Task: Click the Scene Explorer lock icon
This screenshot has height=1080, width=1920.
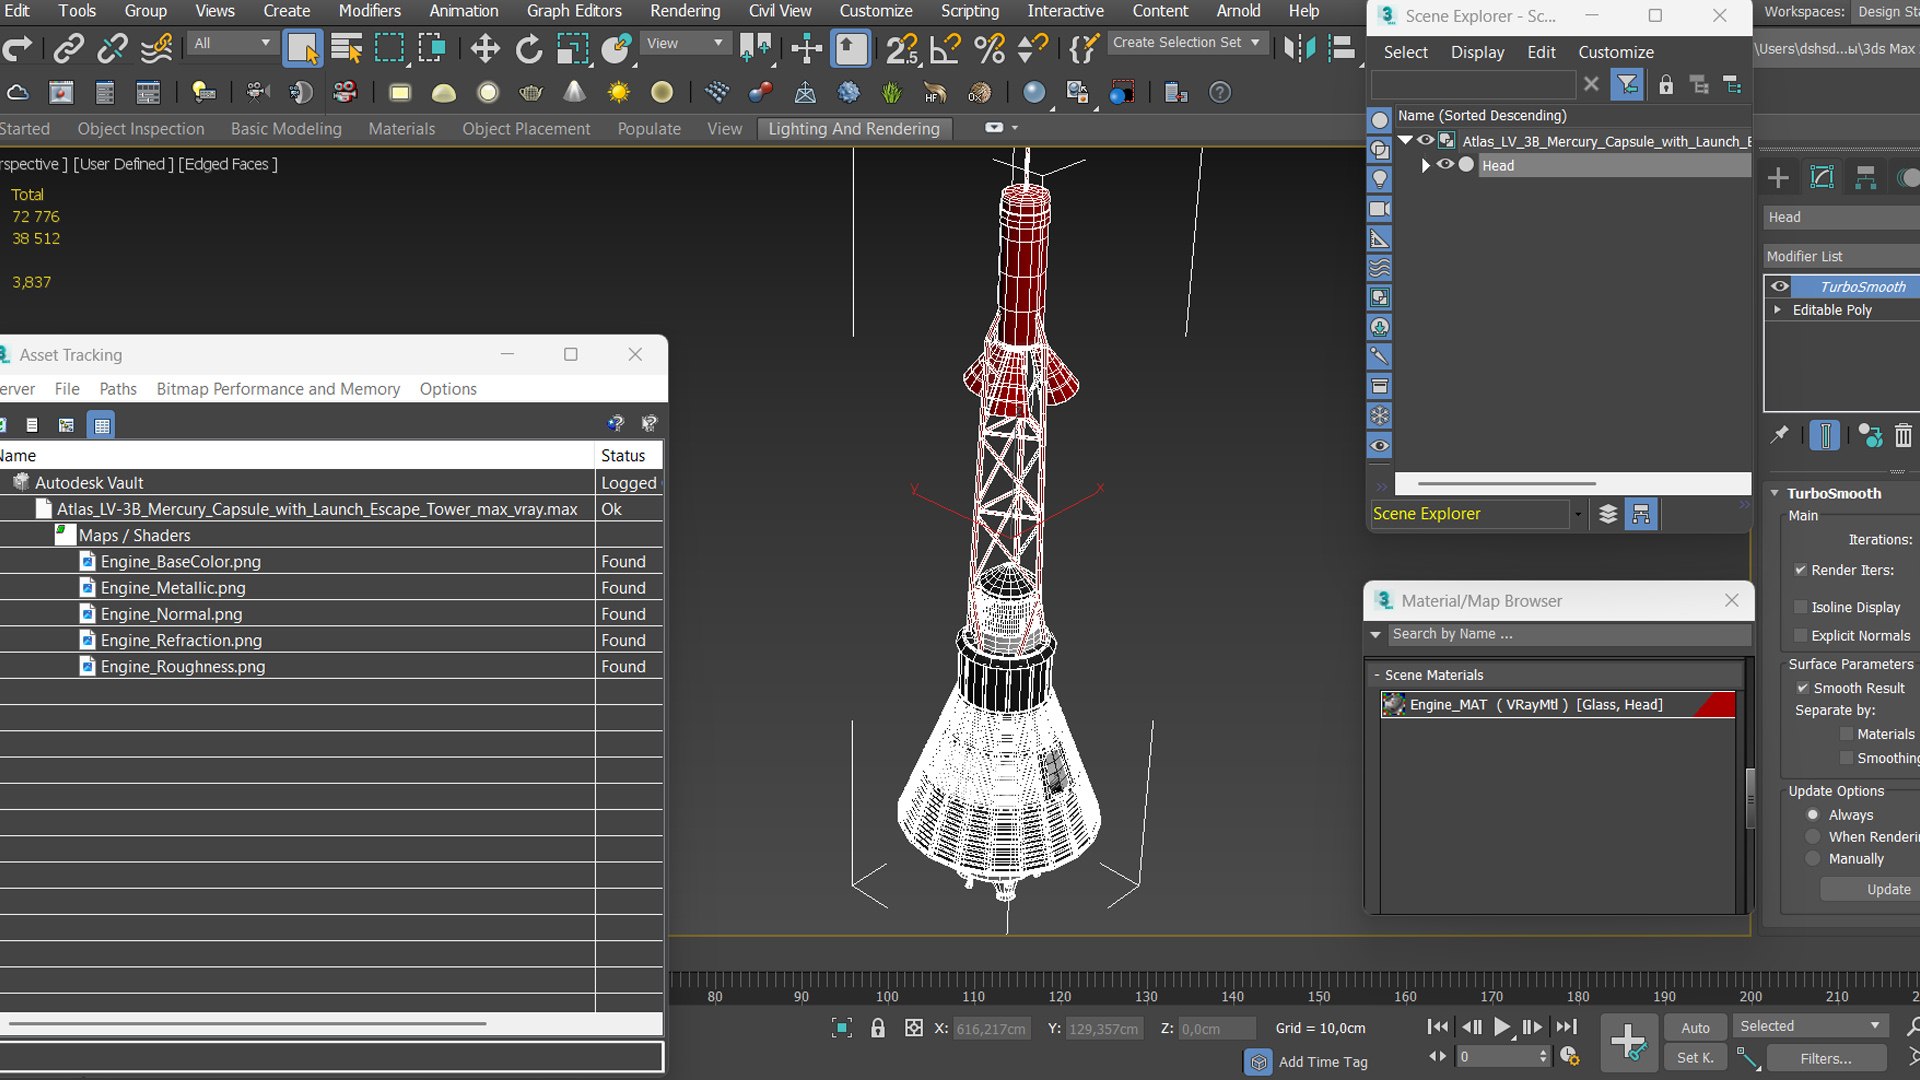Action: (x=1666, y=85)
